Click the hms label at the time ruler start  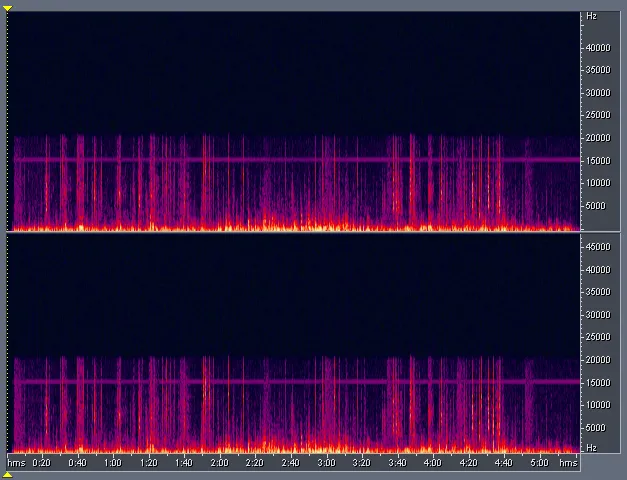16,463
